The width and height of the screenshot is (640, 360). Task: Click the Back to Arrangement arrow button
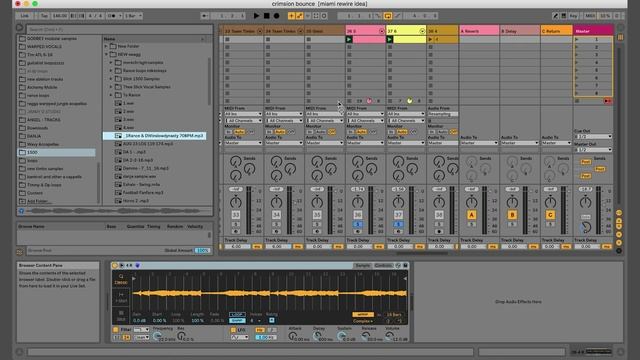[608, 101]
